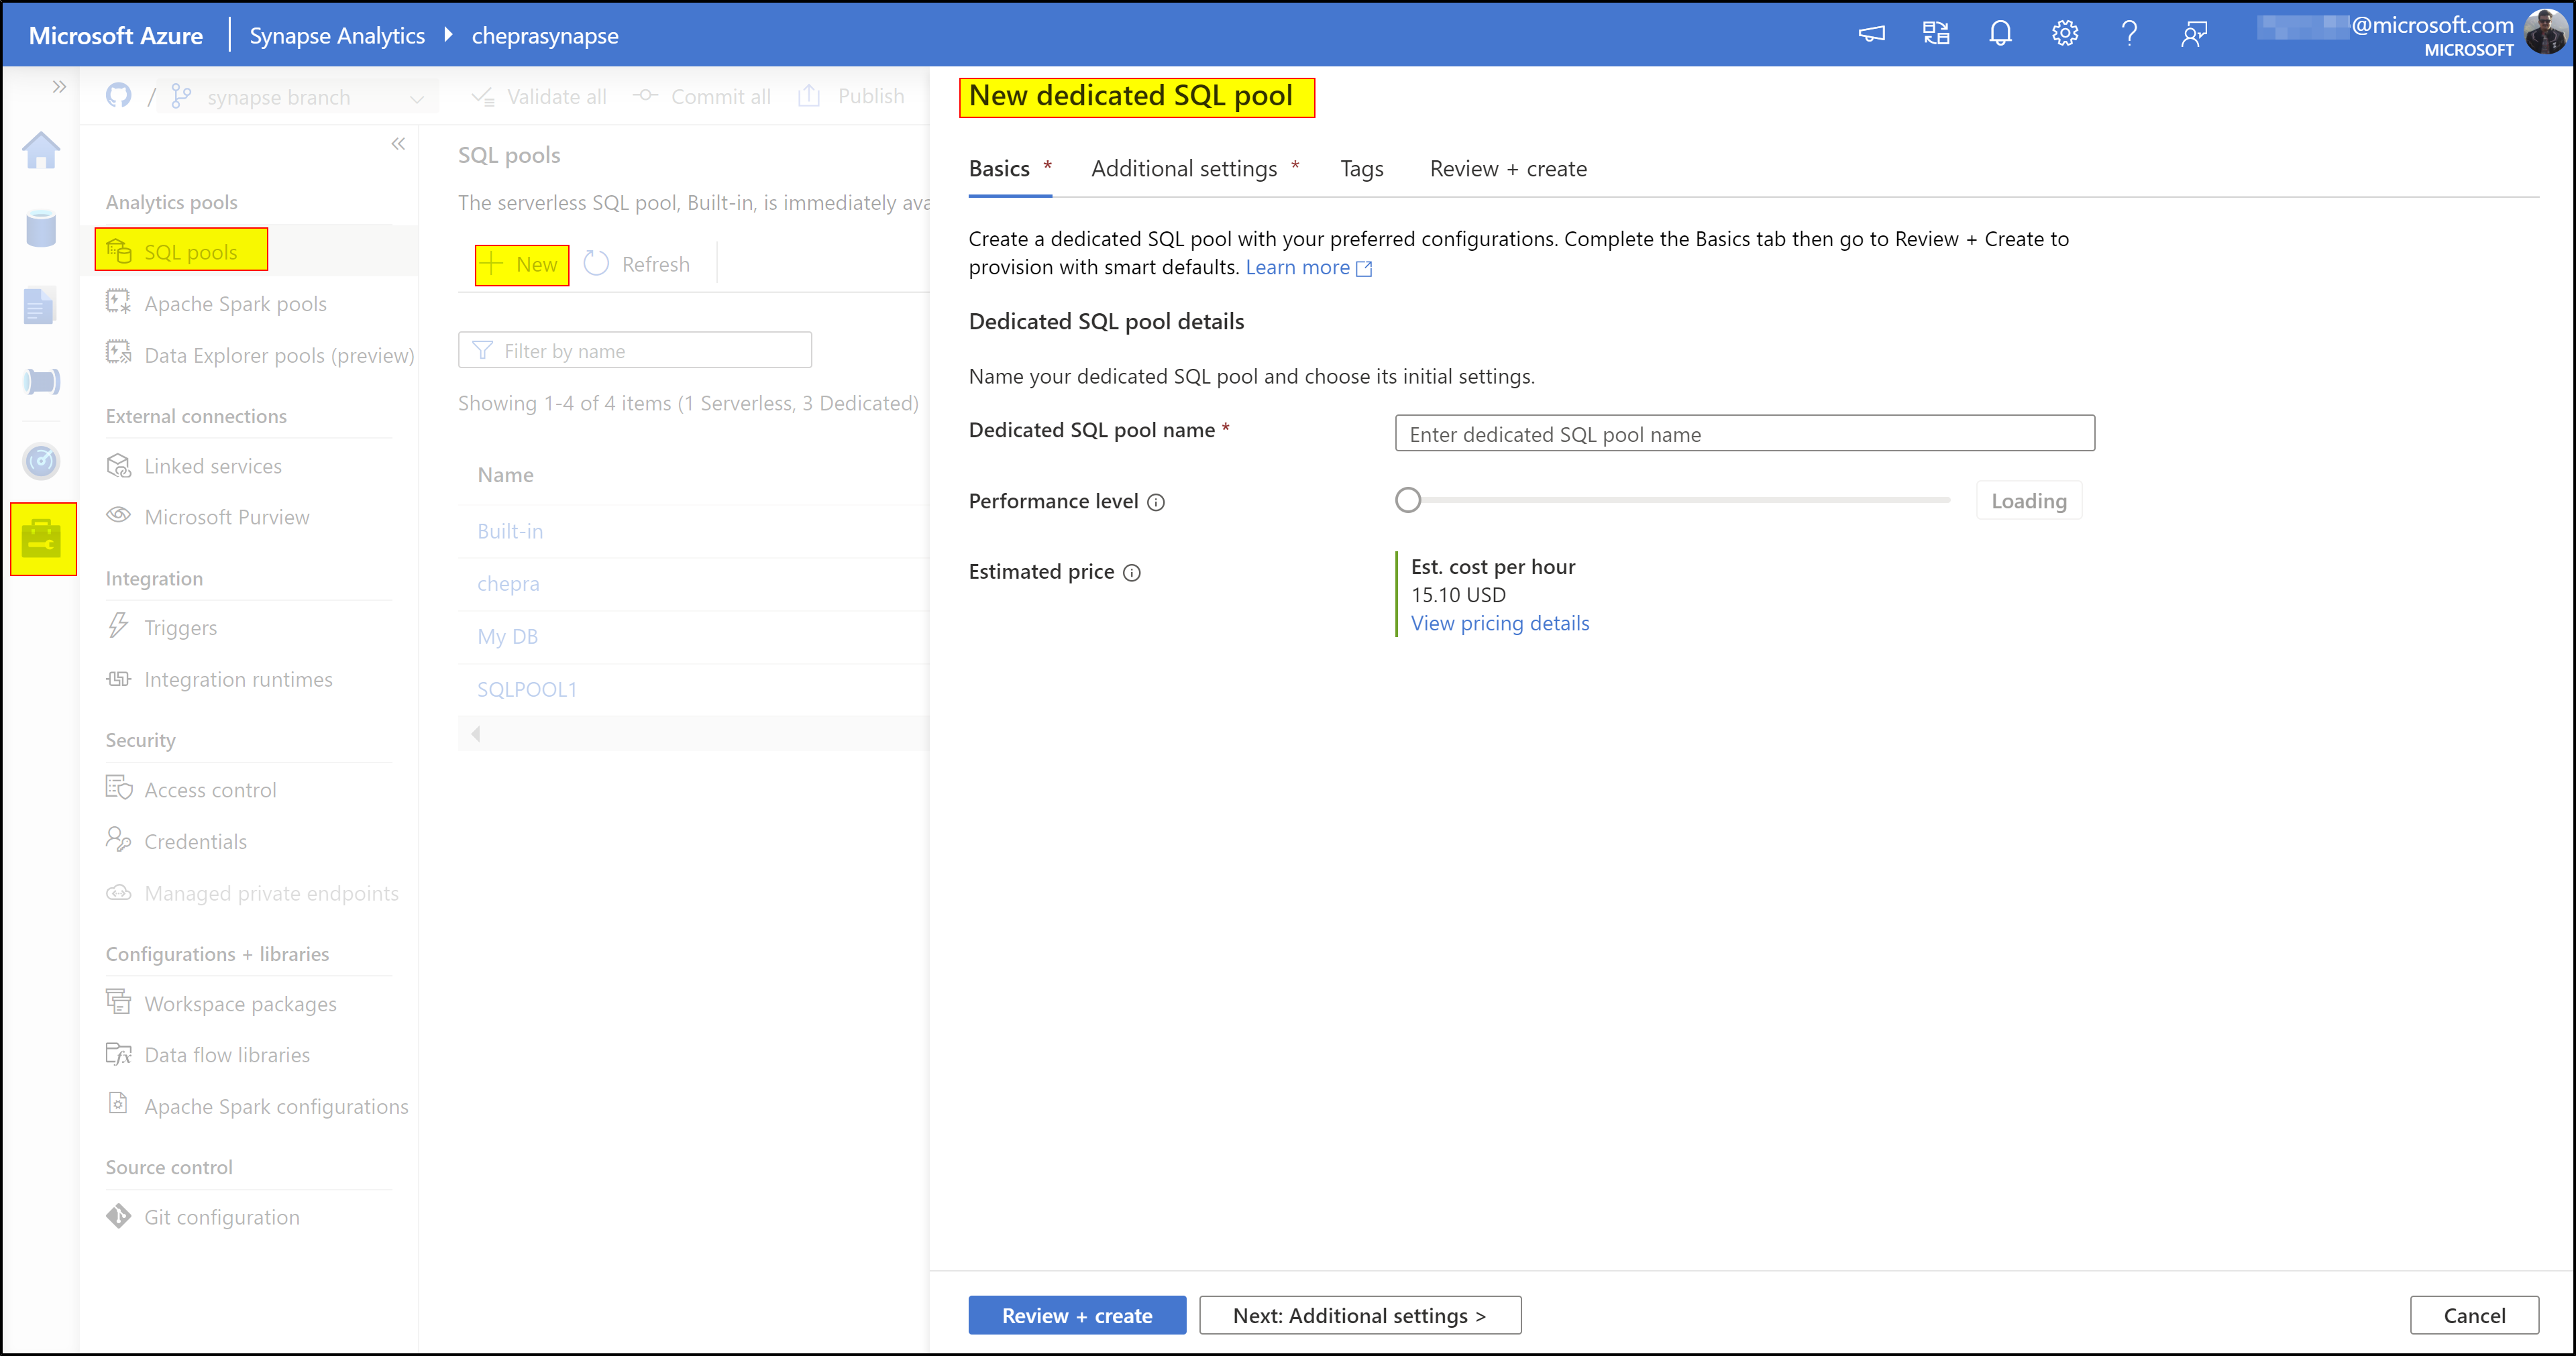Open the My DB SQL pool
2576x1356 pixels.
click(507, 636)
